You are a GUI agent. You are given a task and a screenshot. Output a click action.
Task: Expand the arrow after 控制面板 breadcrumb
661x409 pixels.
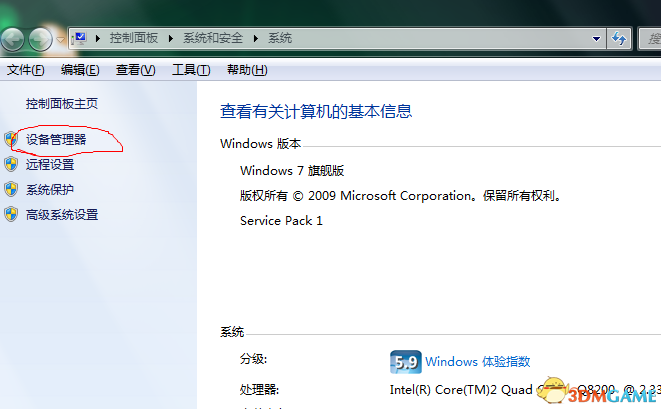[x=171, y=39]
